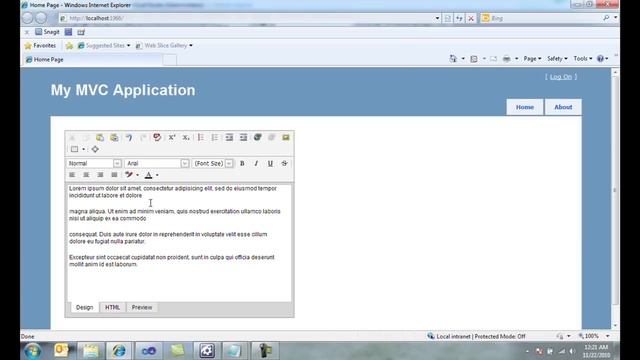This screenshot has height=360, width=640.
Task: Open the Safety menu in IE command bar
Action: point(557,59)
